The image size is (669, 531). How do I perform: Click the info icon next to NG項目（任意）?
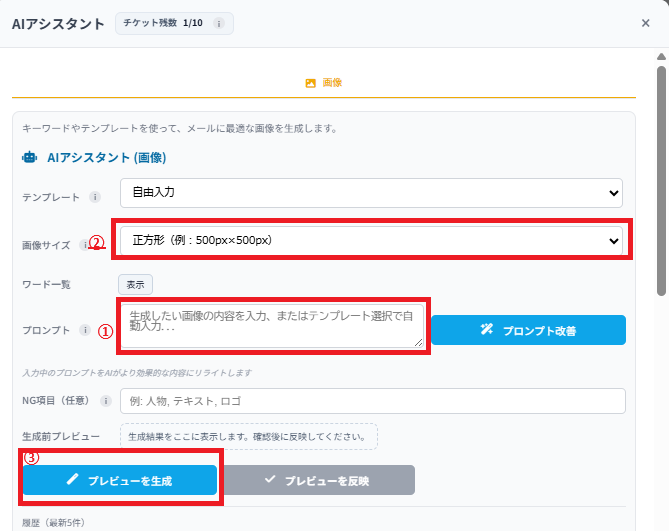(105, 401)
